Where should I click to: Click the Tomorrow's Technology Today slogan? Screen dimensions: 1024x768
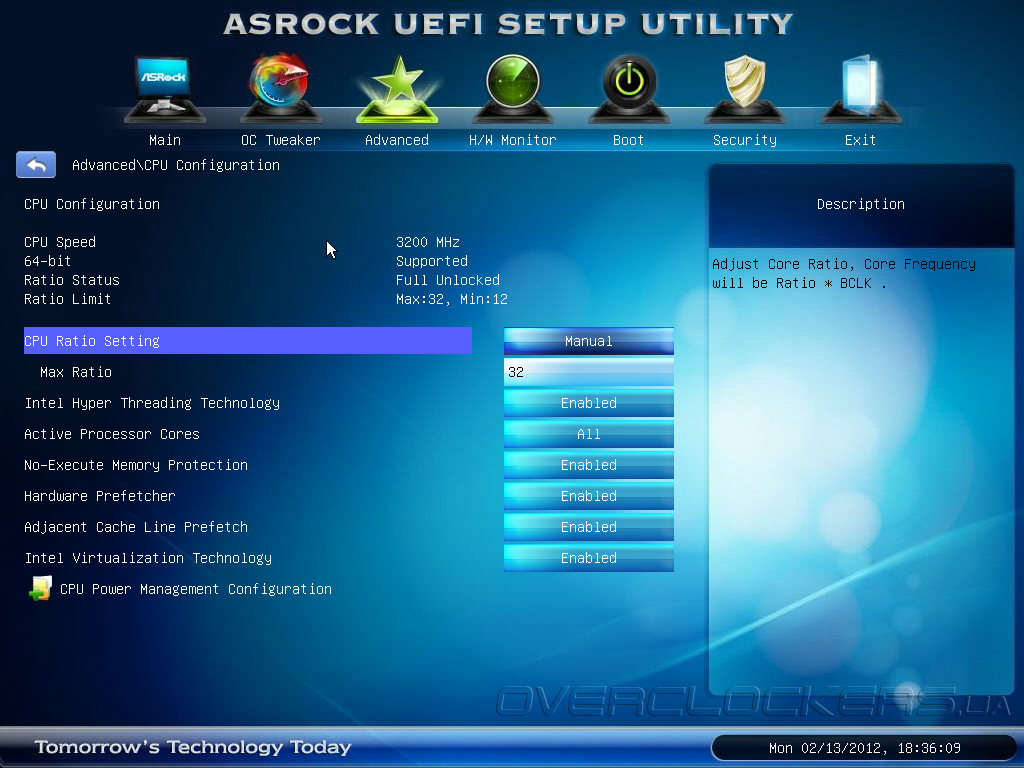click(x=193, y=746)
